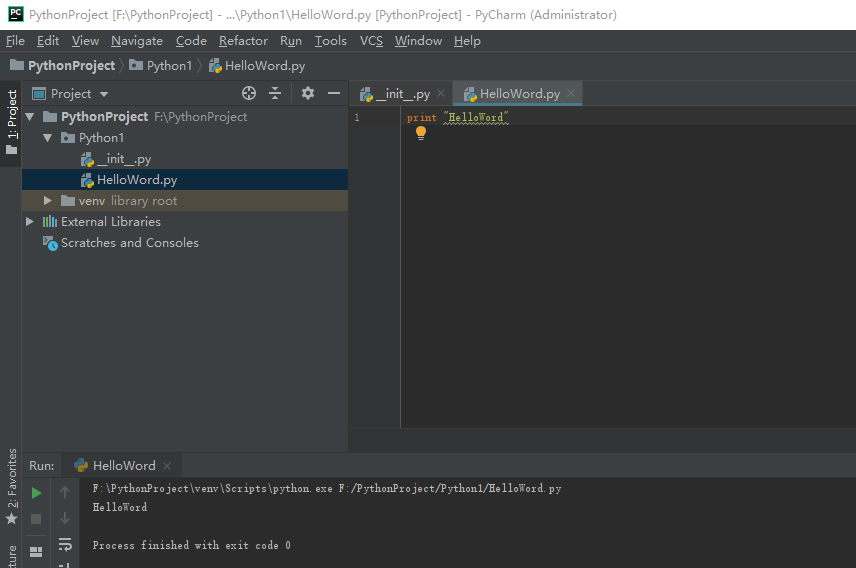Click line number 1 in the gutter
856x568 pixels.
(357, 117)
